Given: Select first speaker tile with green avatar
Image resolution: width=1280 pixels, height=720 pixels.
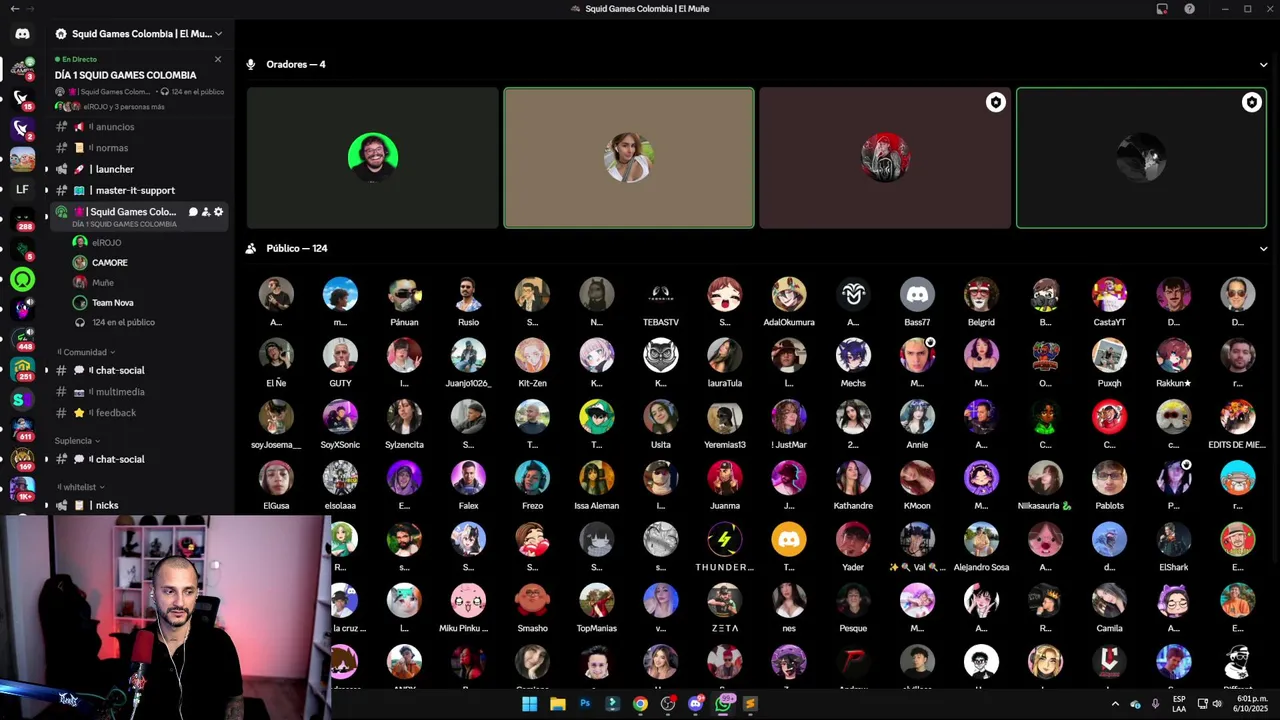Looking at the screenshot, I should tap(373, 158).
